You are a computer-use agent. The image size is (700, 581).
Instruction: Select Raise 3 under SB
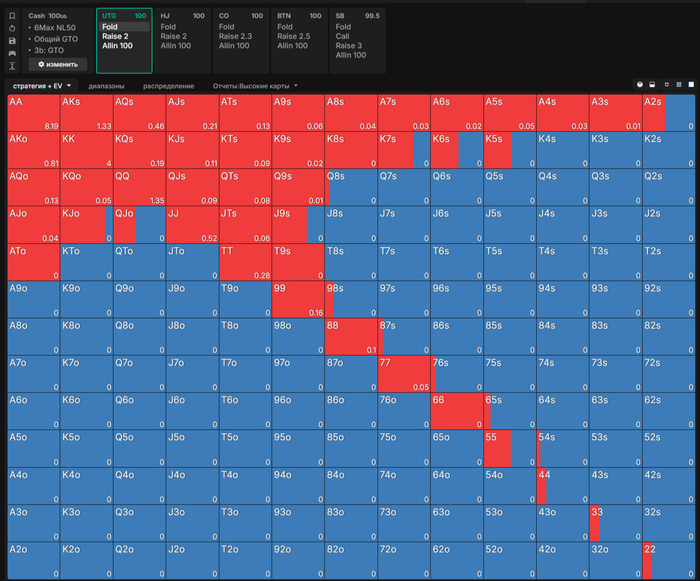pos(349,46)
